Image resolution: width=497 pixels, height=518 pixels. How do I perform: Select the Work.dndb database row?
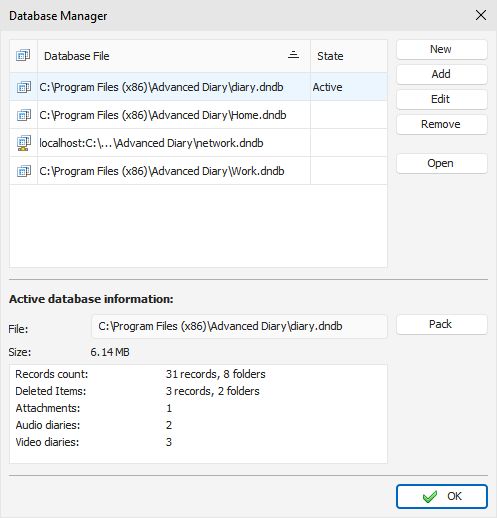[x=198, y=171]
